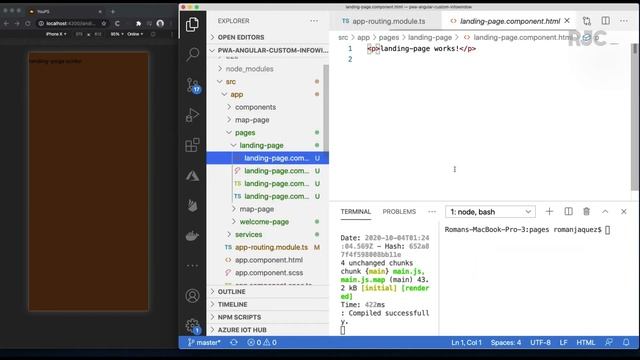640x360 pixels.
Task: Split the terminal panel
Action: coord(568,211)
